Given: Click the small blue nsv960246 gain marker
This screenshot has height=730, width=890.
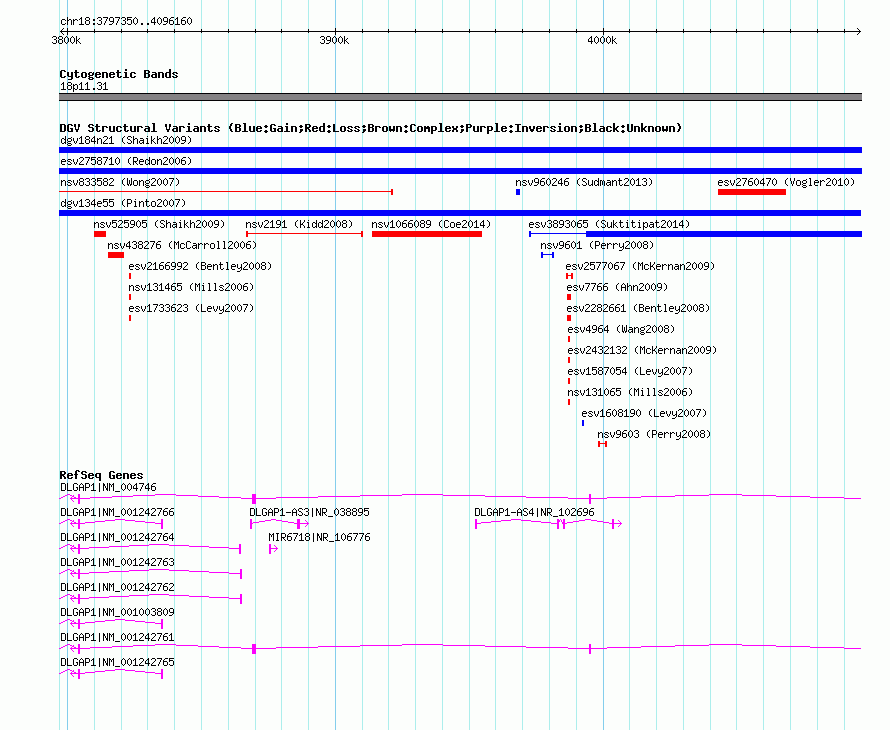Looking at the screenshot, I should point(518,192).
